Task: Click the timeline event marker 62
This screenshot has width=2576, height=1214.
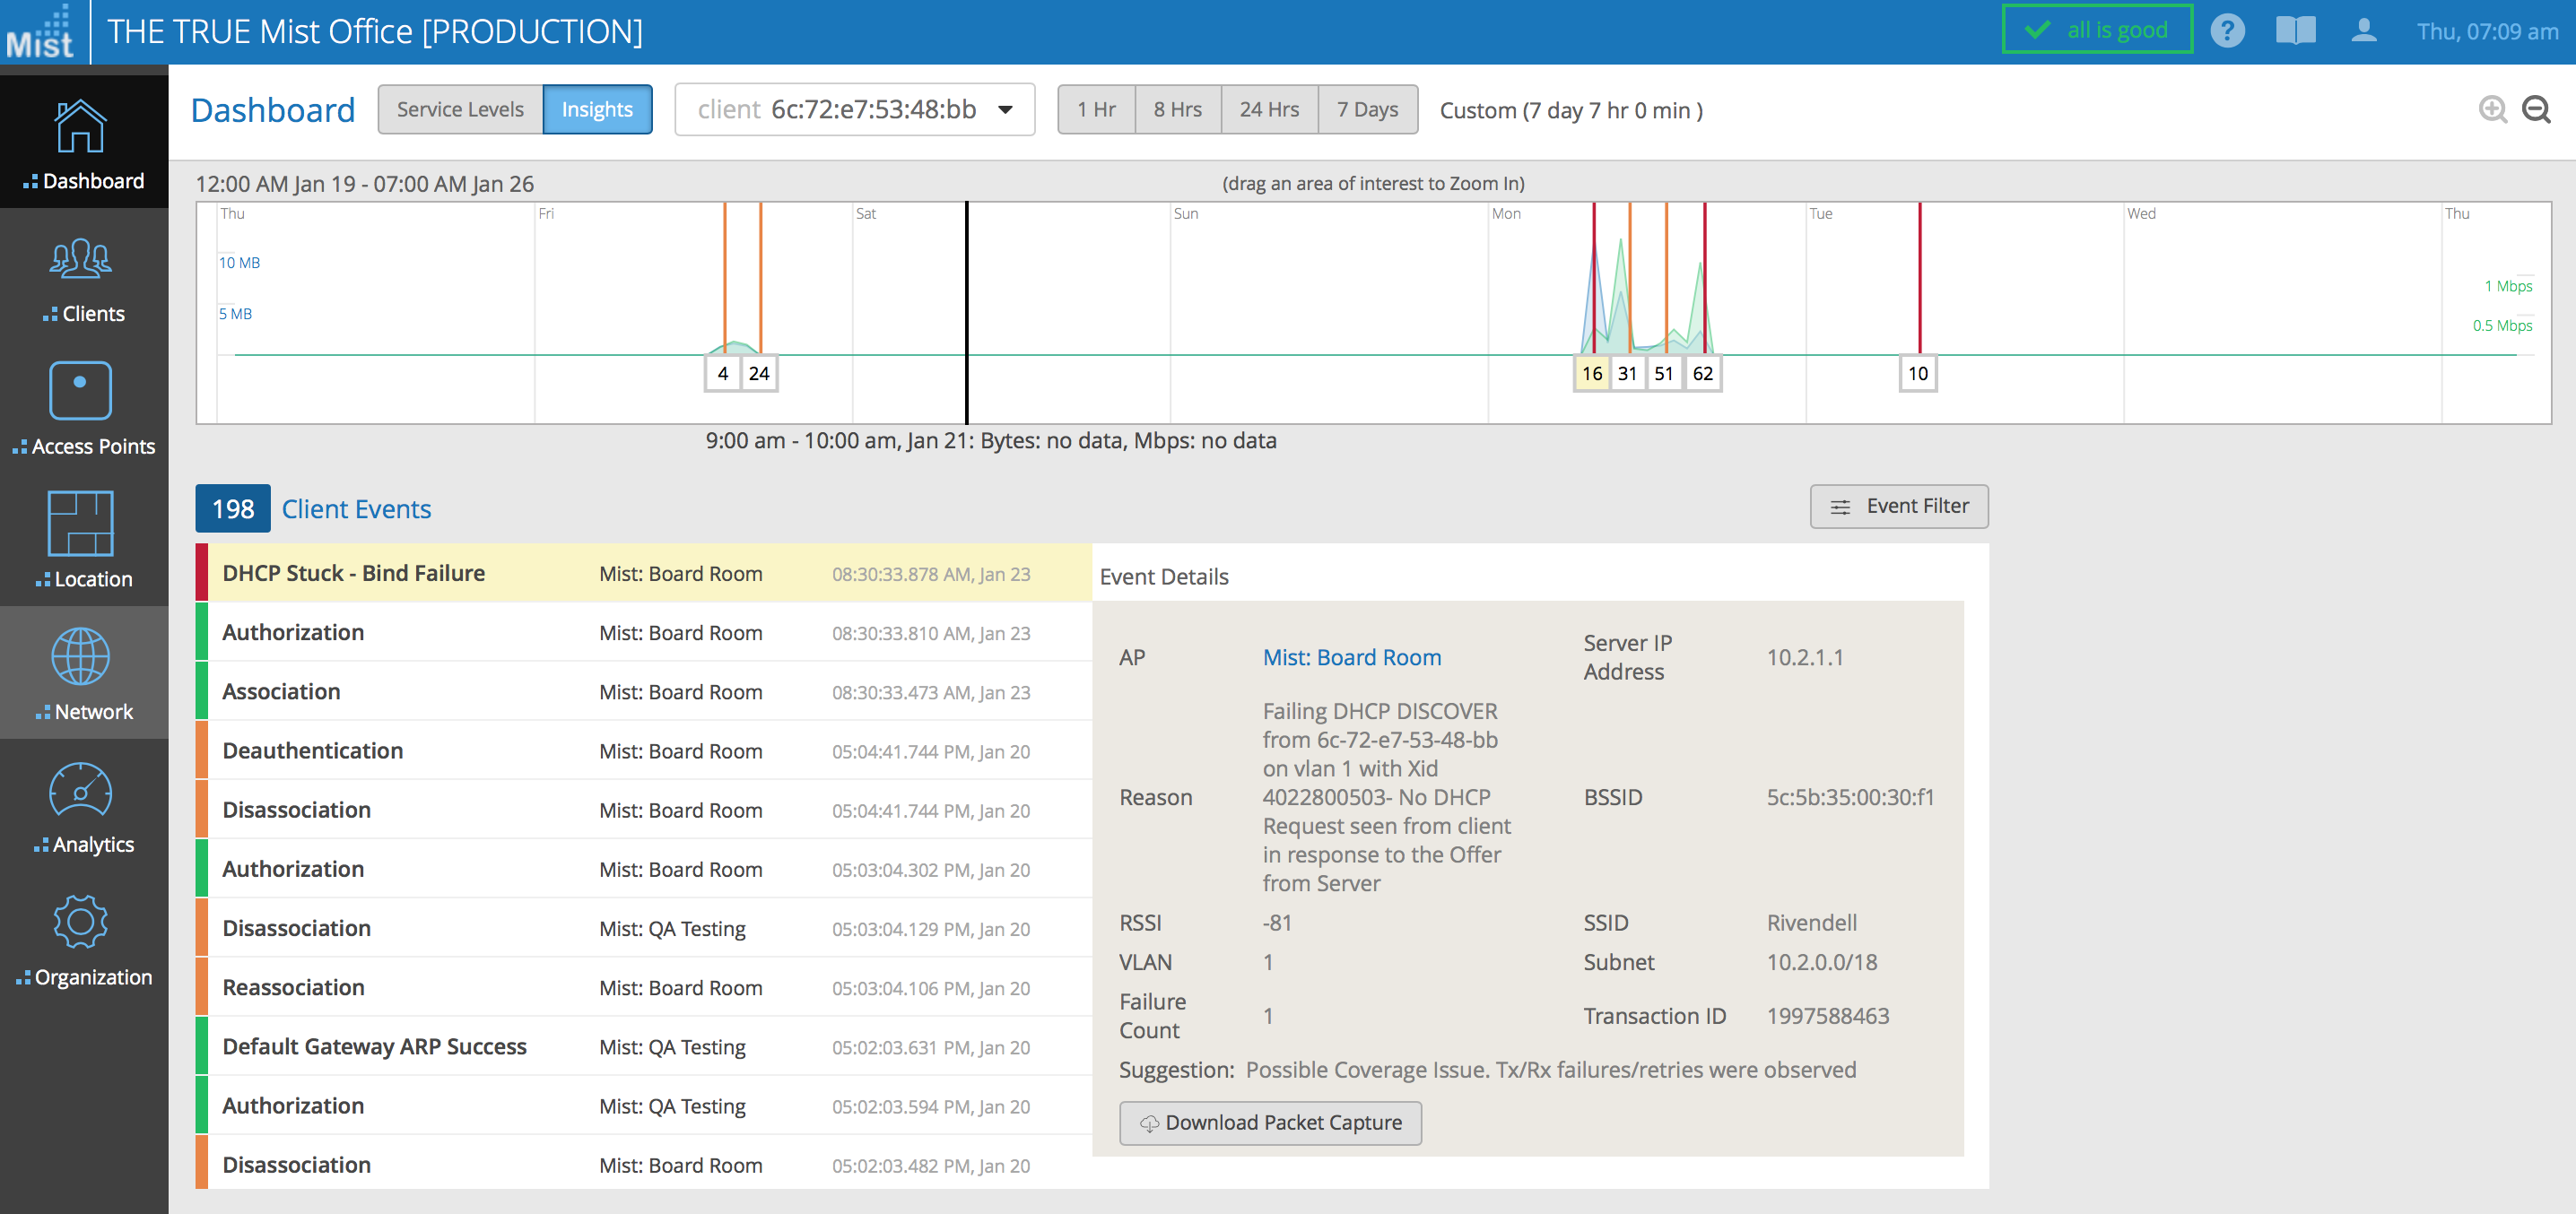Action: [1702, 373]
